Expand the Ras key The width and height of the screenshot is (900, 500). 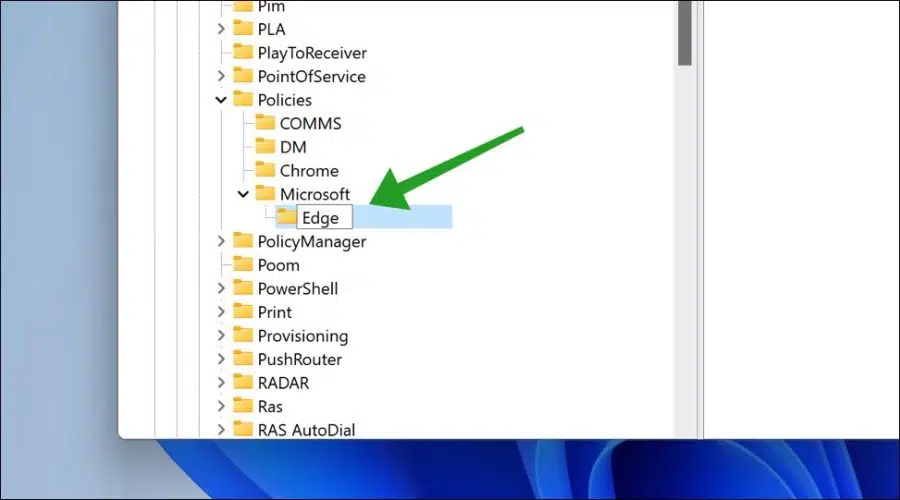click(221, 406)
